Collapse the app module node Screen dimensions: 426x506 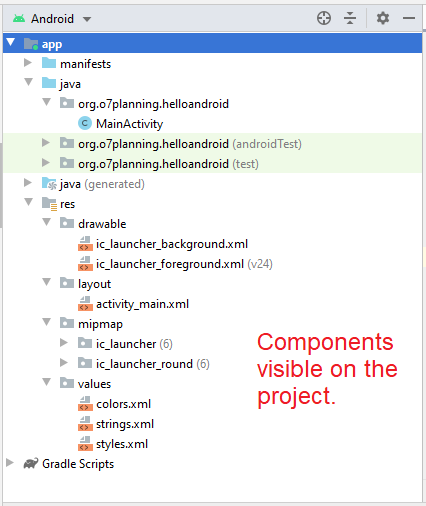11,43
